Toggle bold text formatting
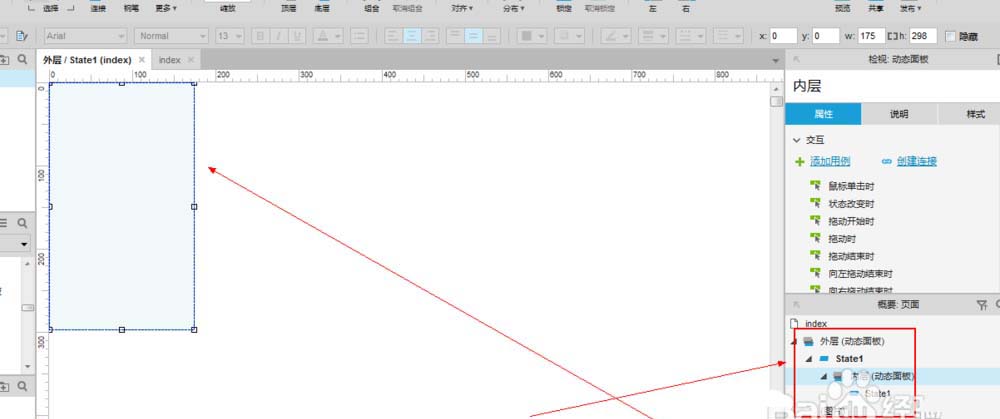This screenshot has height=419, width=1000. [260, 36]
